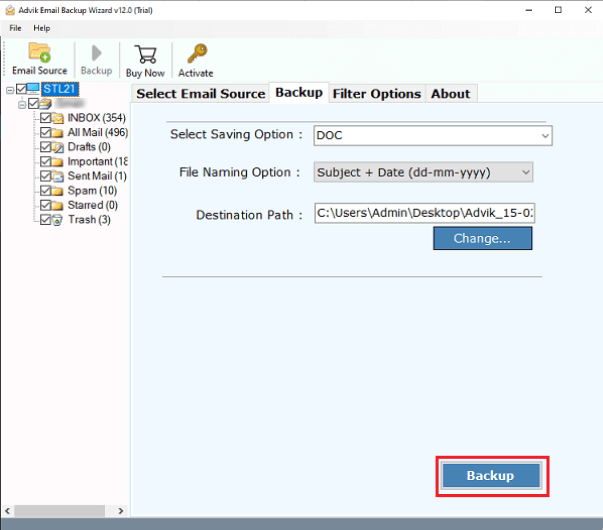Uncheck the Drafts (0) checkbox
This screenshot has height=530, width=603.
(x=45, y=147)
